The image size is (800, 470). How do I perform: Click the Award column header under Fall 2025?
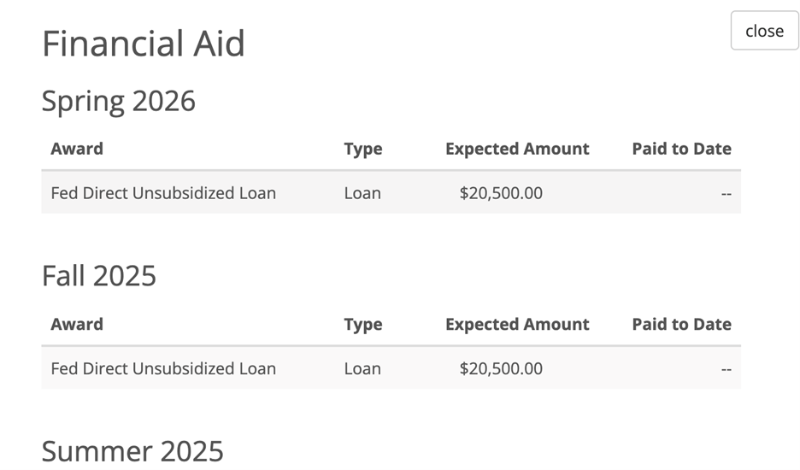(77, 324)
